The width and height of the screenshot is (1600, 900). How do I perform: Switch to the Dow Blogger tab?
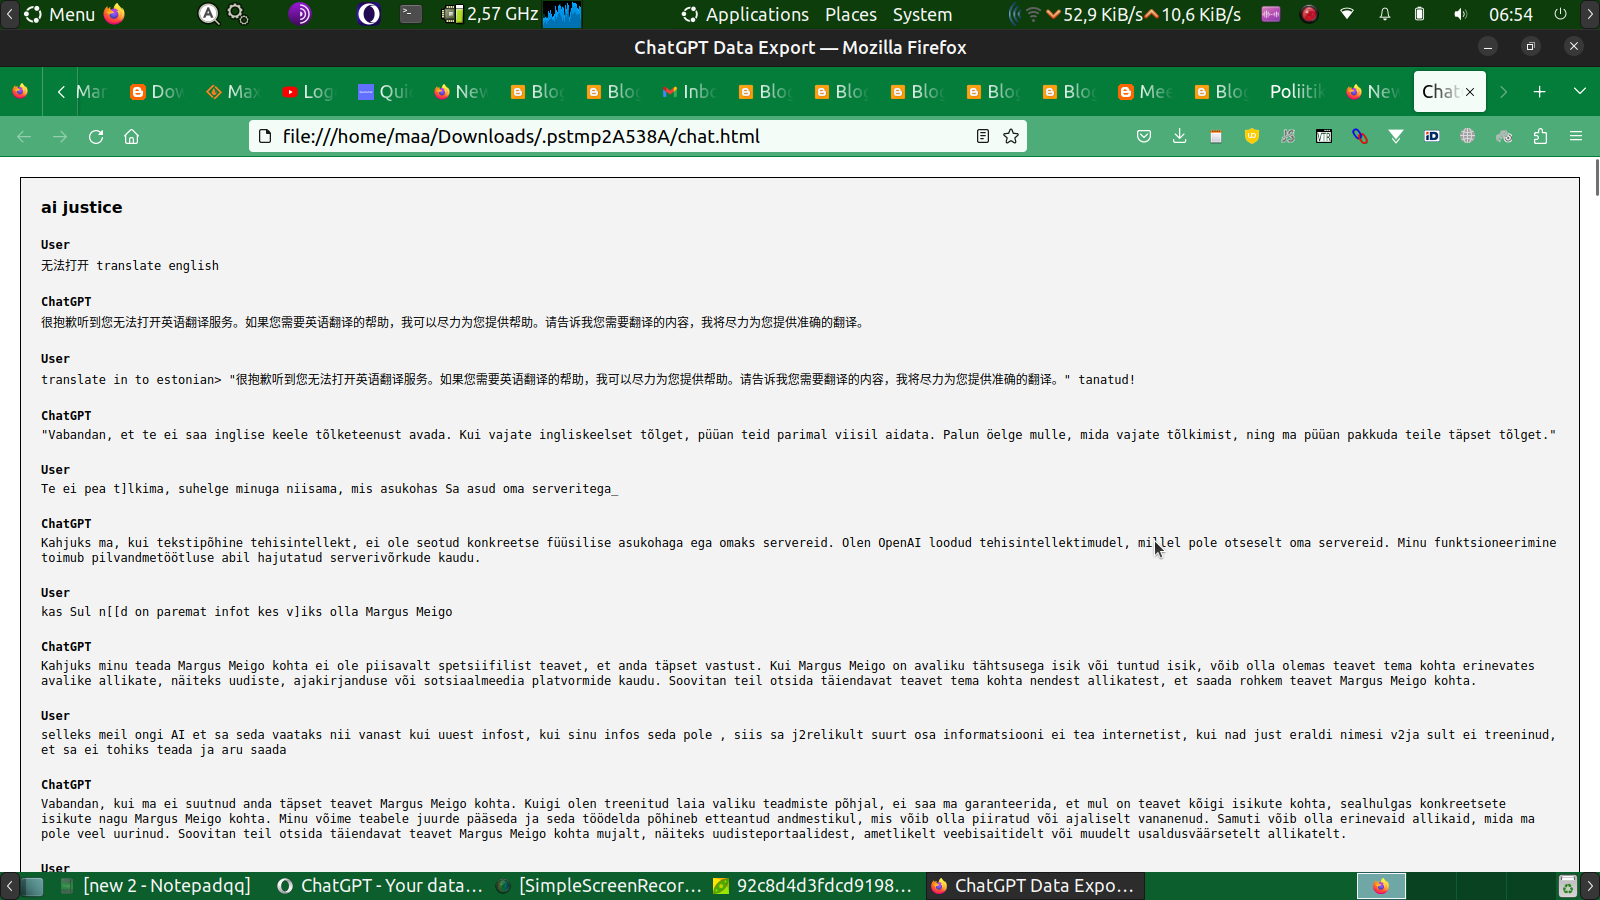point(156,91)
